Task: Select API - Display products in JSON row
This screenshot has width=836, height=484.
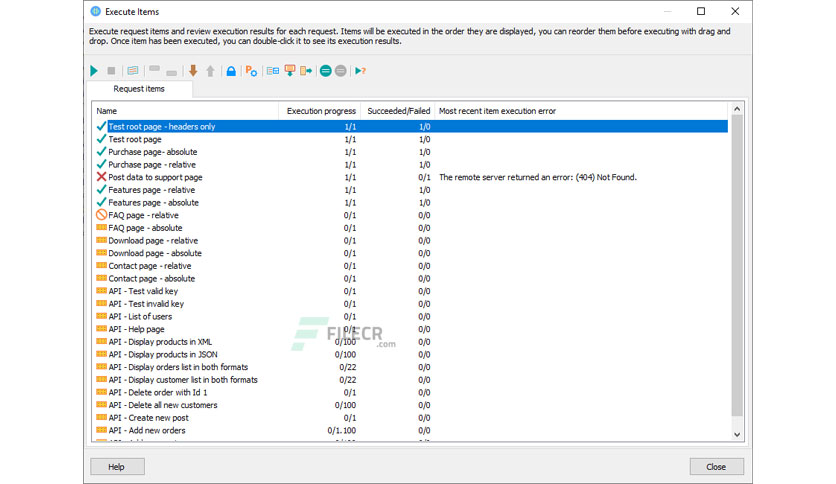Action: [411, 354]
